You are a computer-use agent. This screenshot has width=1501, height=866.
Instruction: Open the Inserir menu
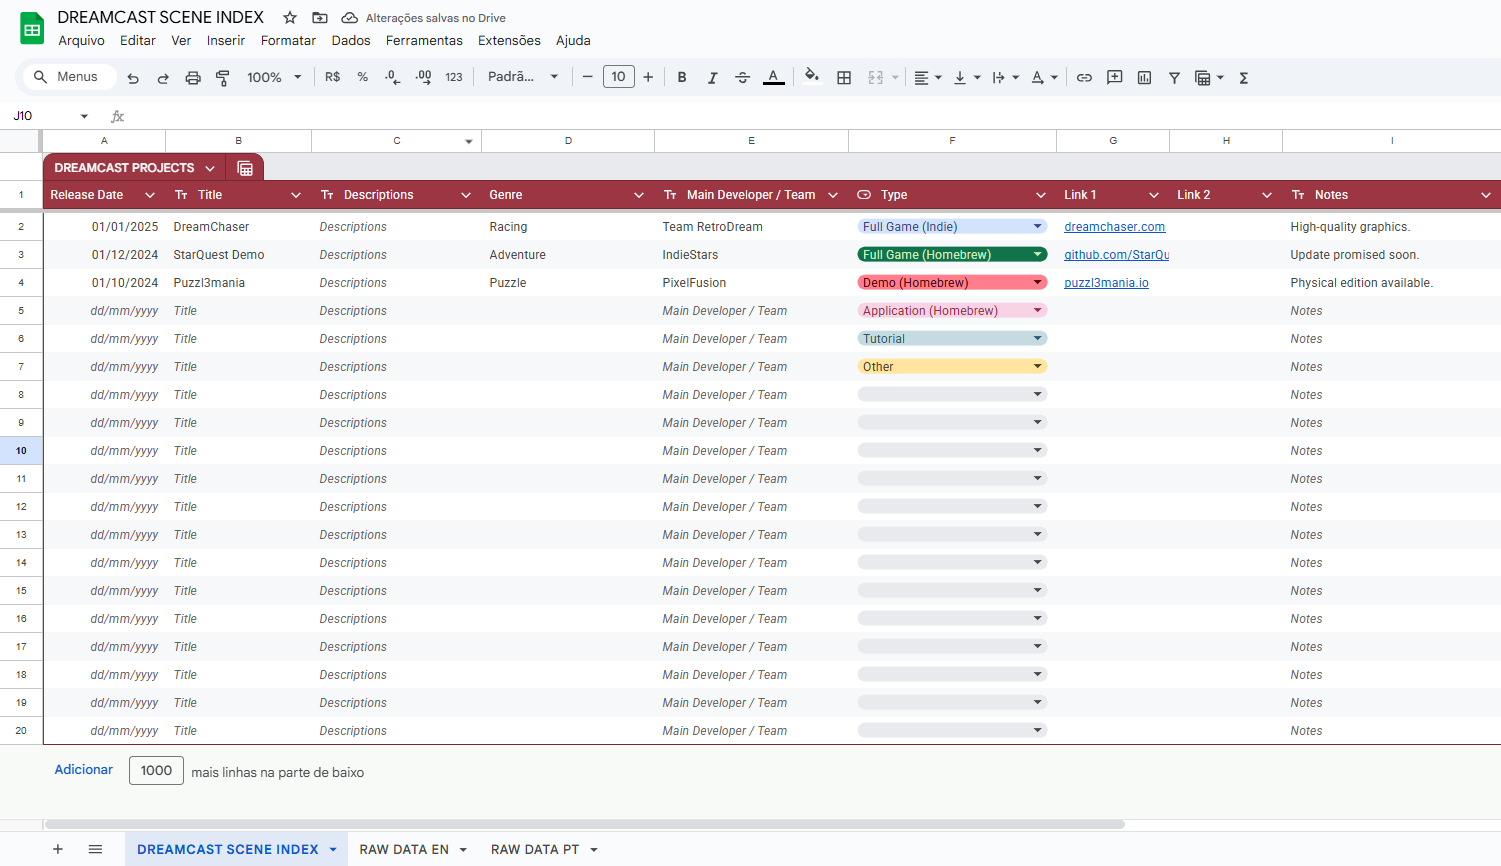[226, 41]
